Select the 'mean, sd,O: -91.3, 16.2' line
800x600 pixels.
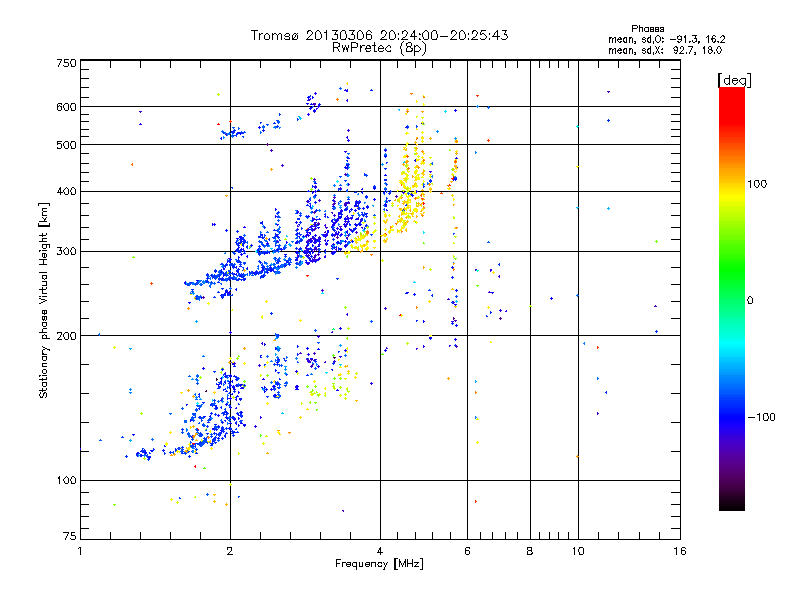(x=666, y=39)
